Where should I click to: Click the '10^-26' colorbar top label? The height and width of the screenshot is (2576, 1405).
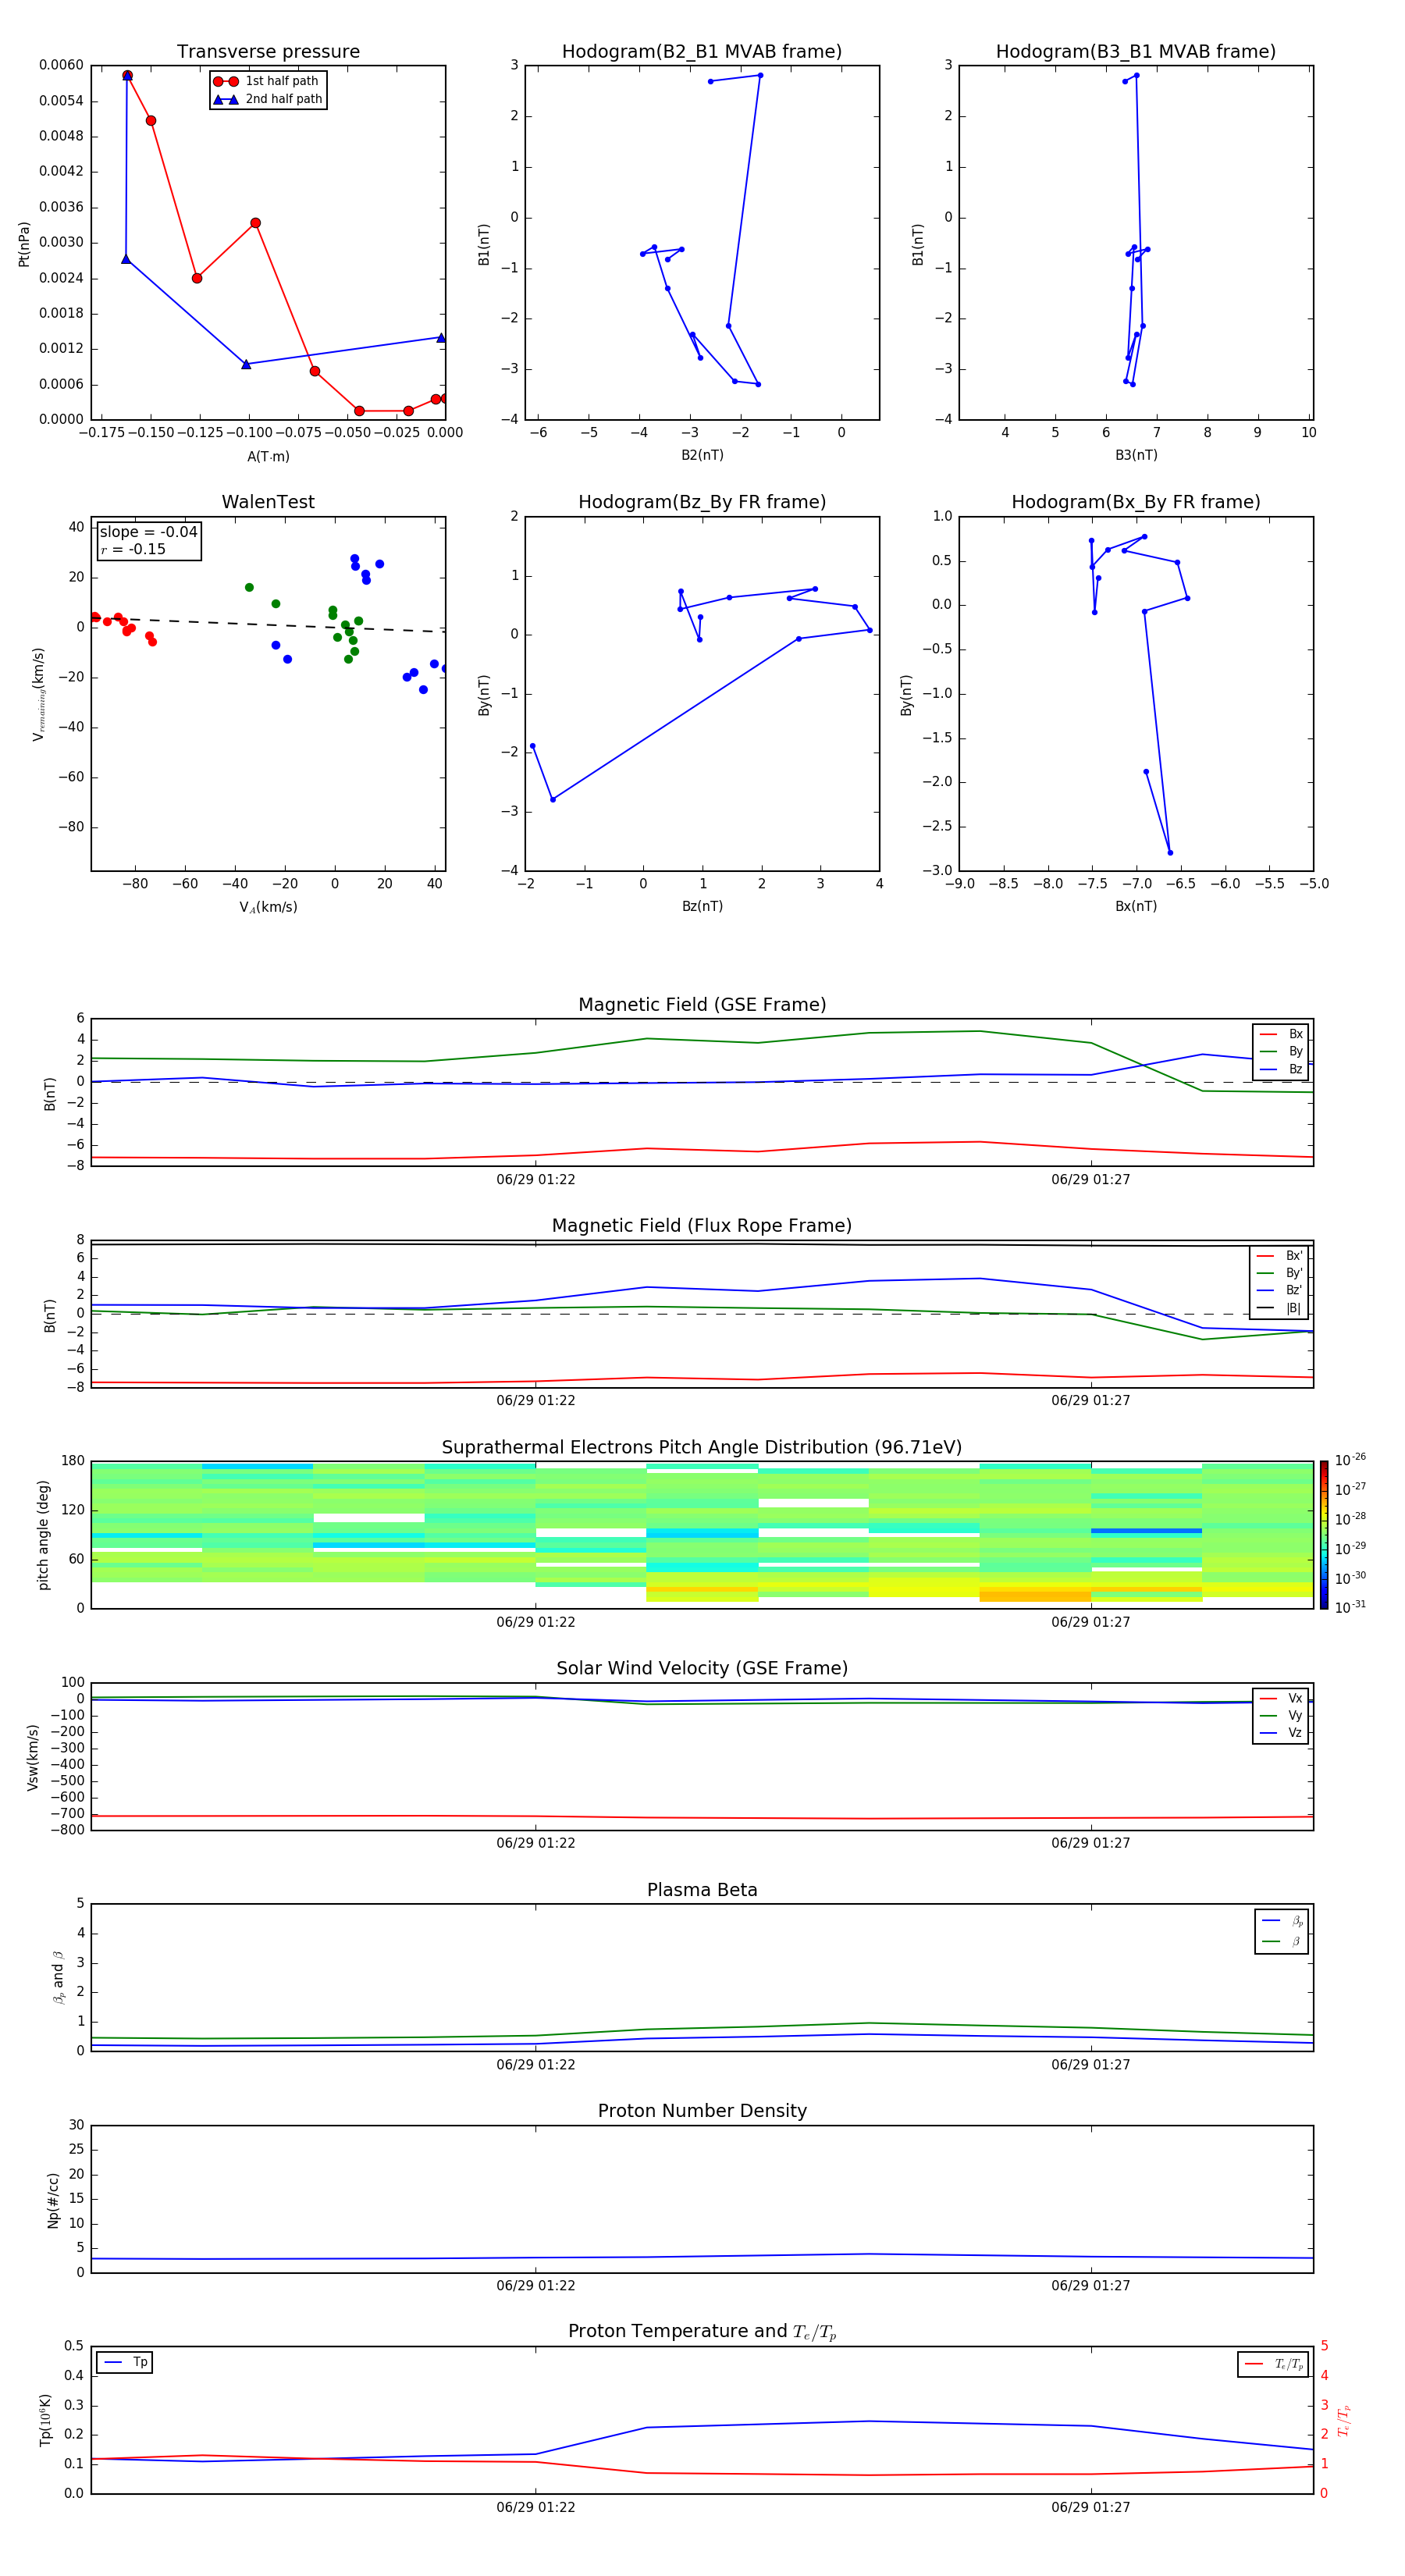tap(1350, 1460)
